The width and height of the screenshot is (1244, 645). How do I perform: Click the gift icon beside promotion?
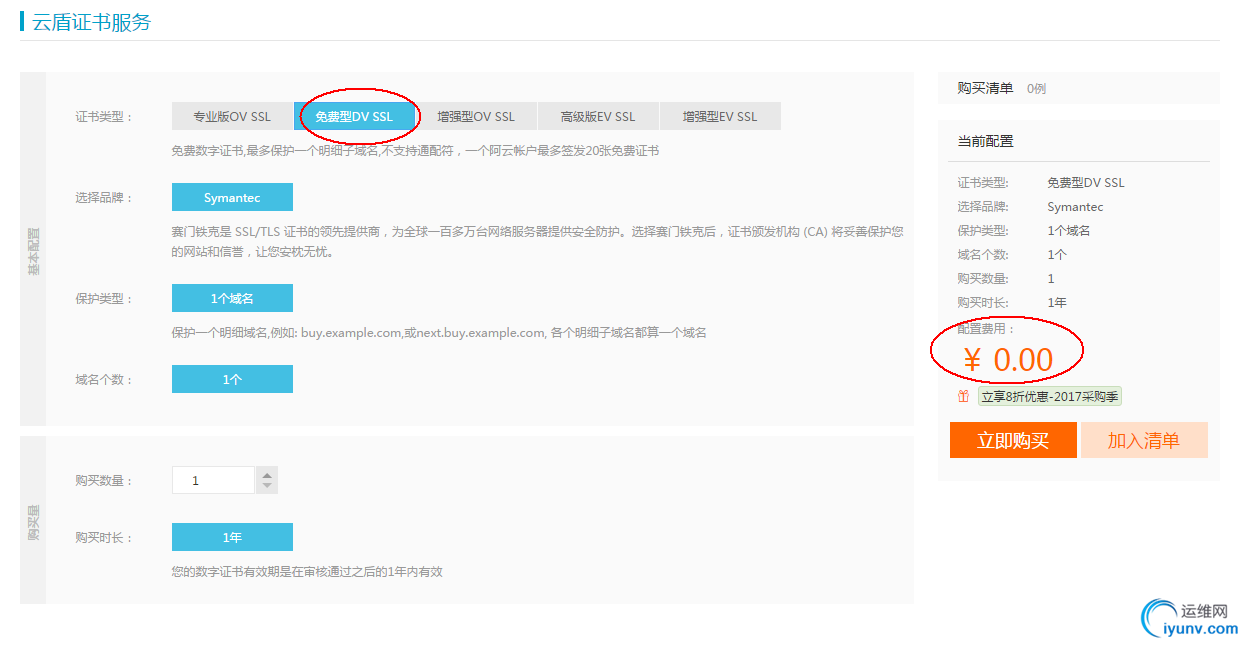[x=963, y=396]
